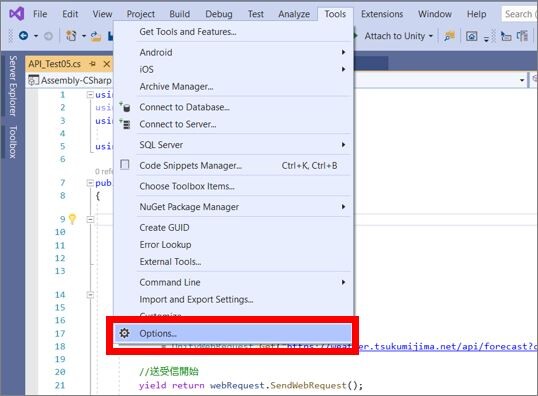The width and height of the screenshot is (538, 396).
Task: Open the Window menu
Action: point(435,14)
